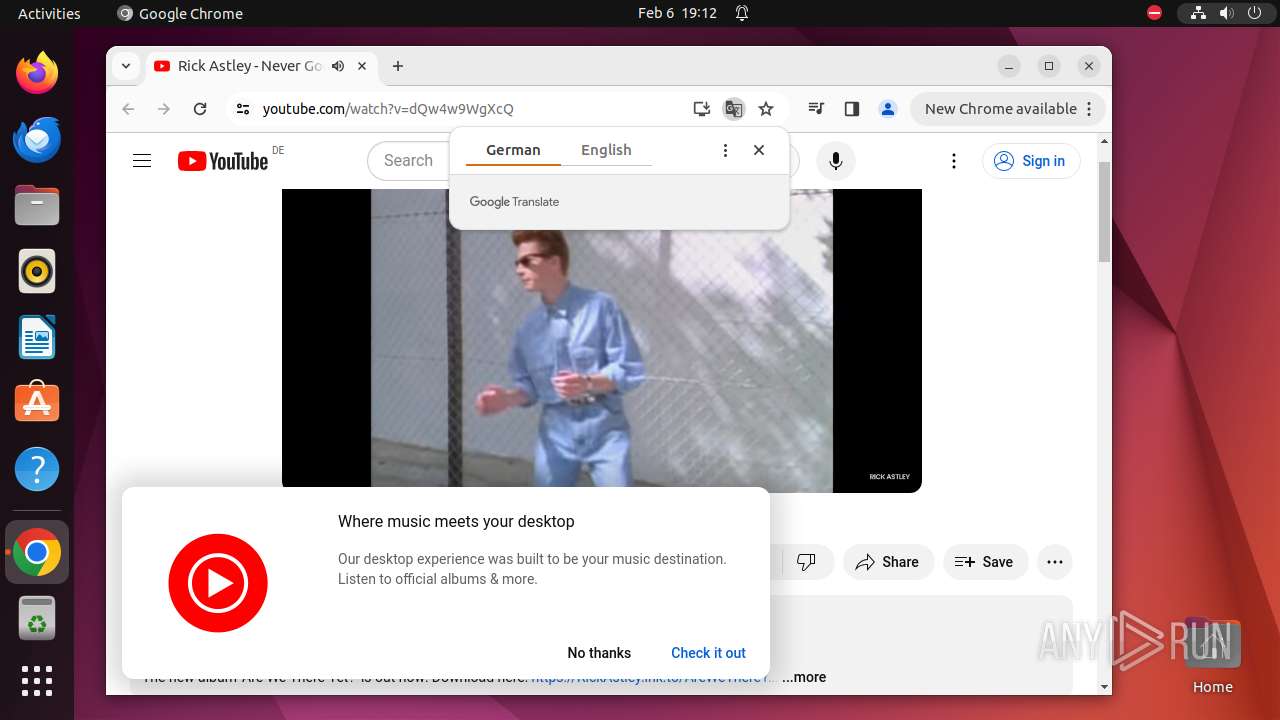This screenshot has width=1280, height=720.
Task: Click No thanks in music promo
Action: [599, 653]
